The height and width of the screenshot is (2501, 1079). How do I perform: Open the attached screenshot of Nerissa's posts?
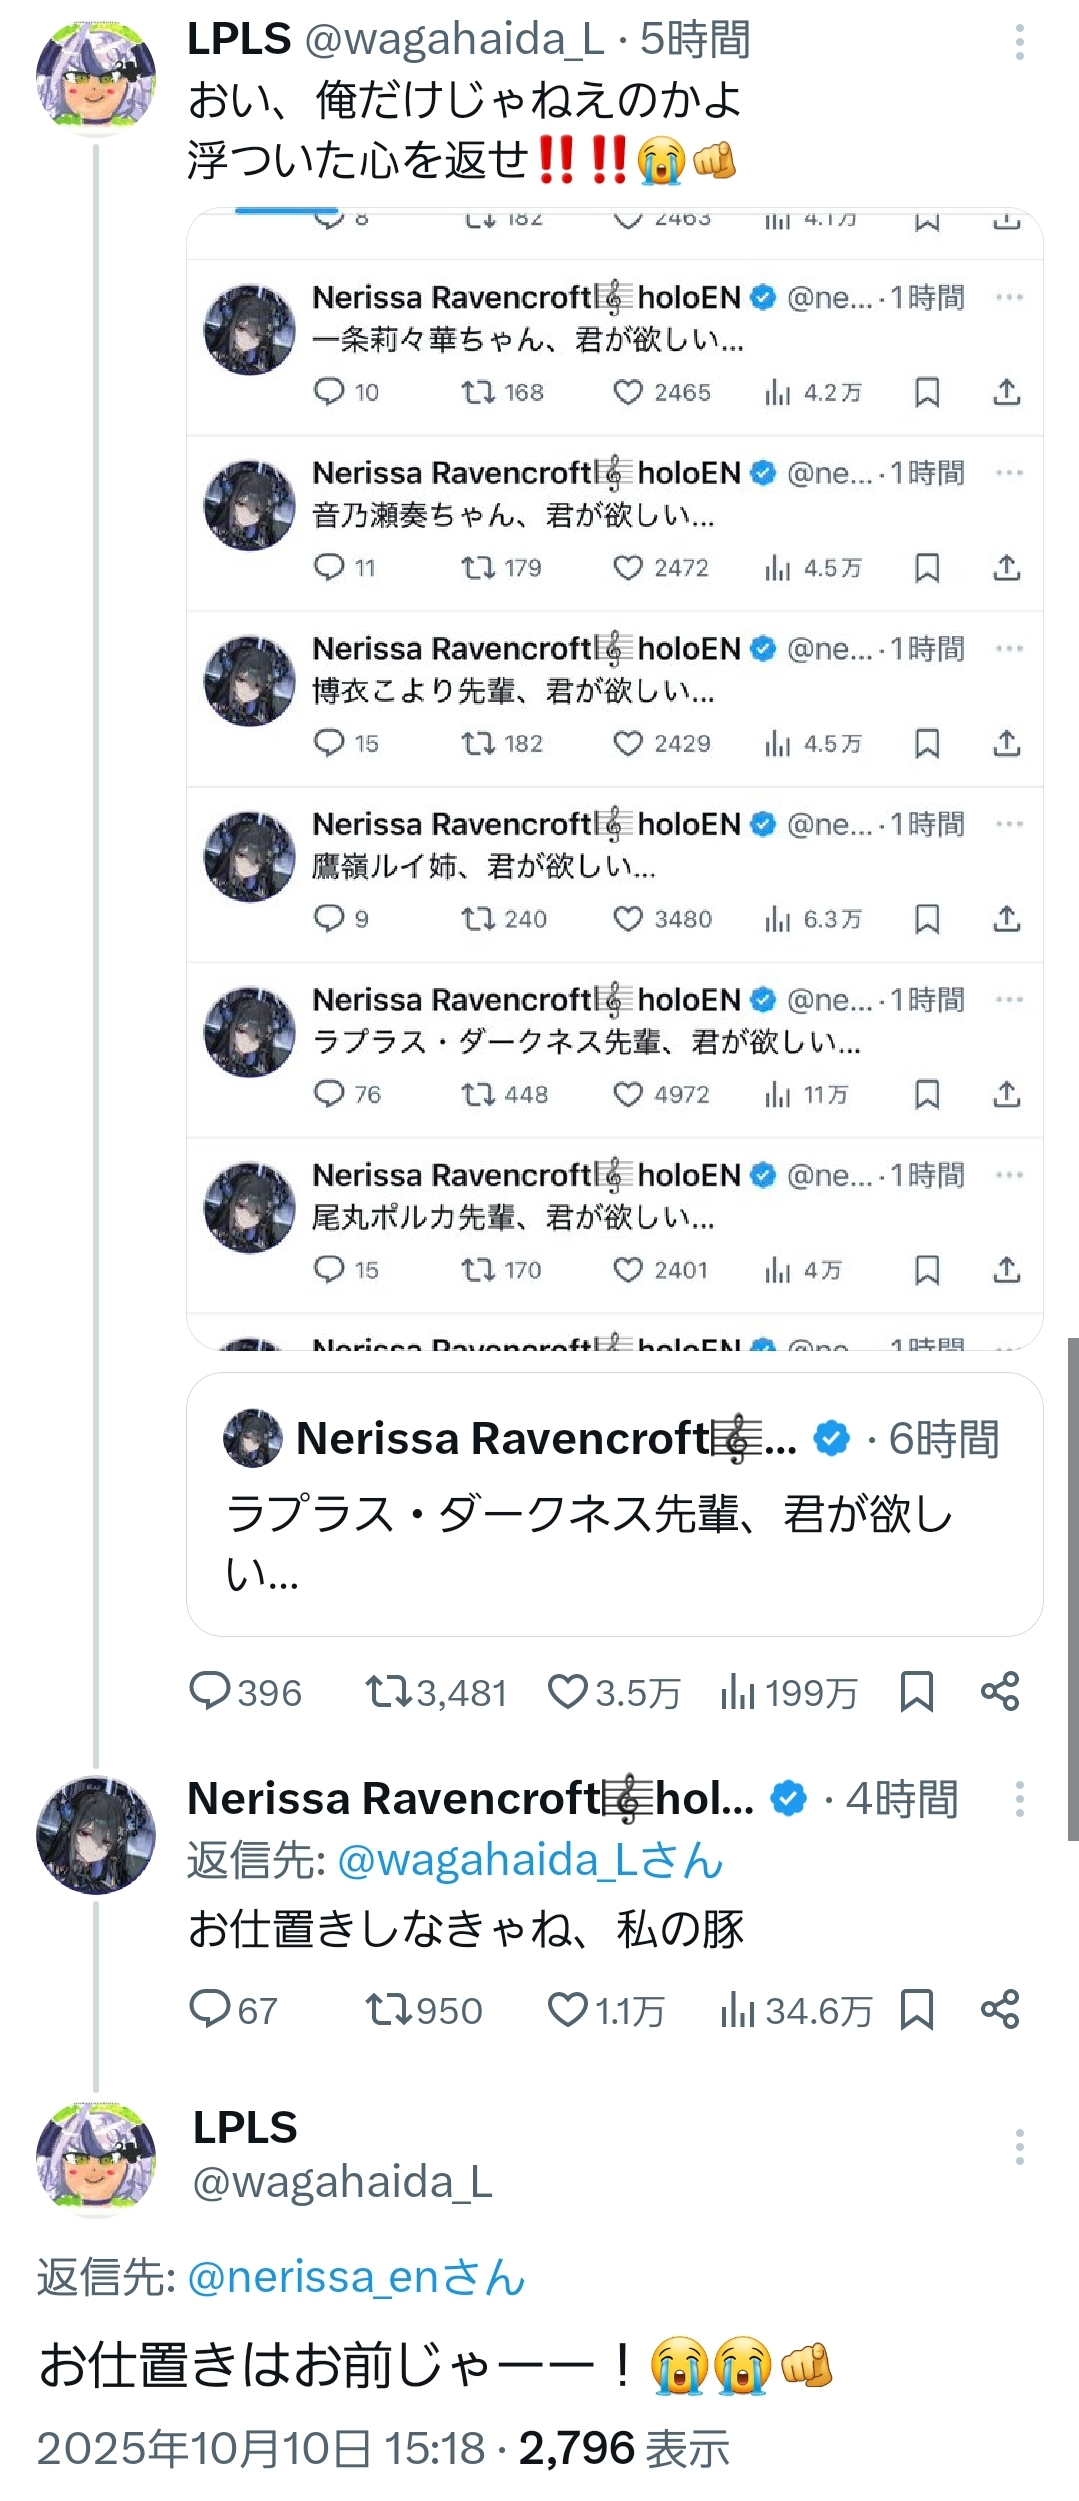point(614,780)
